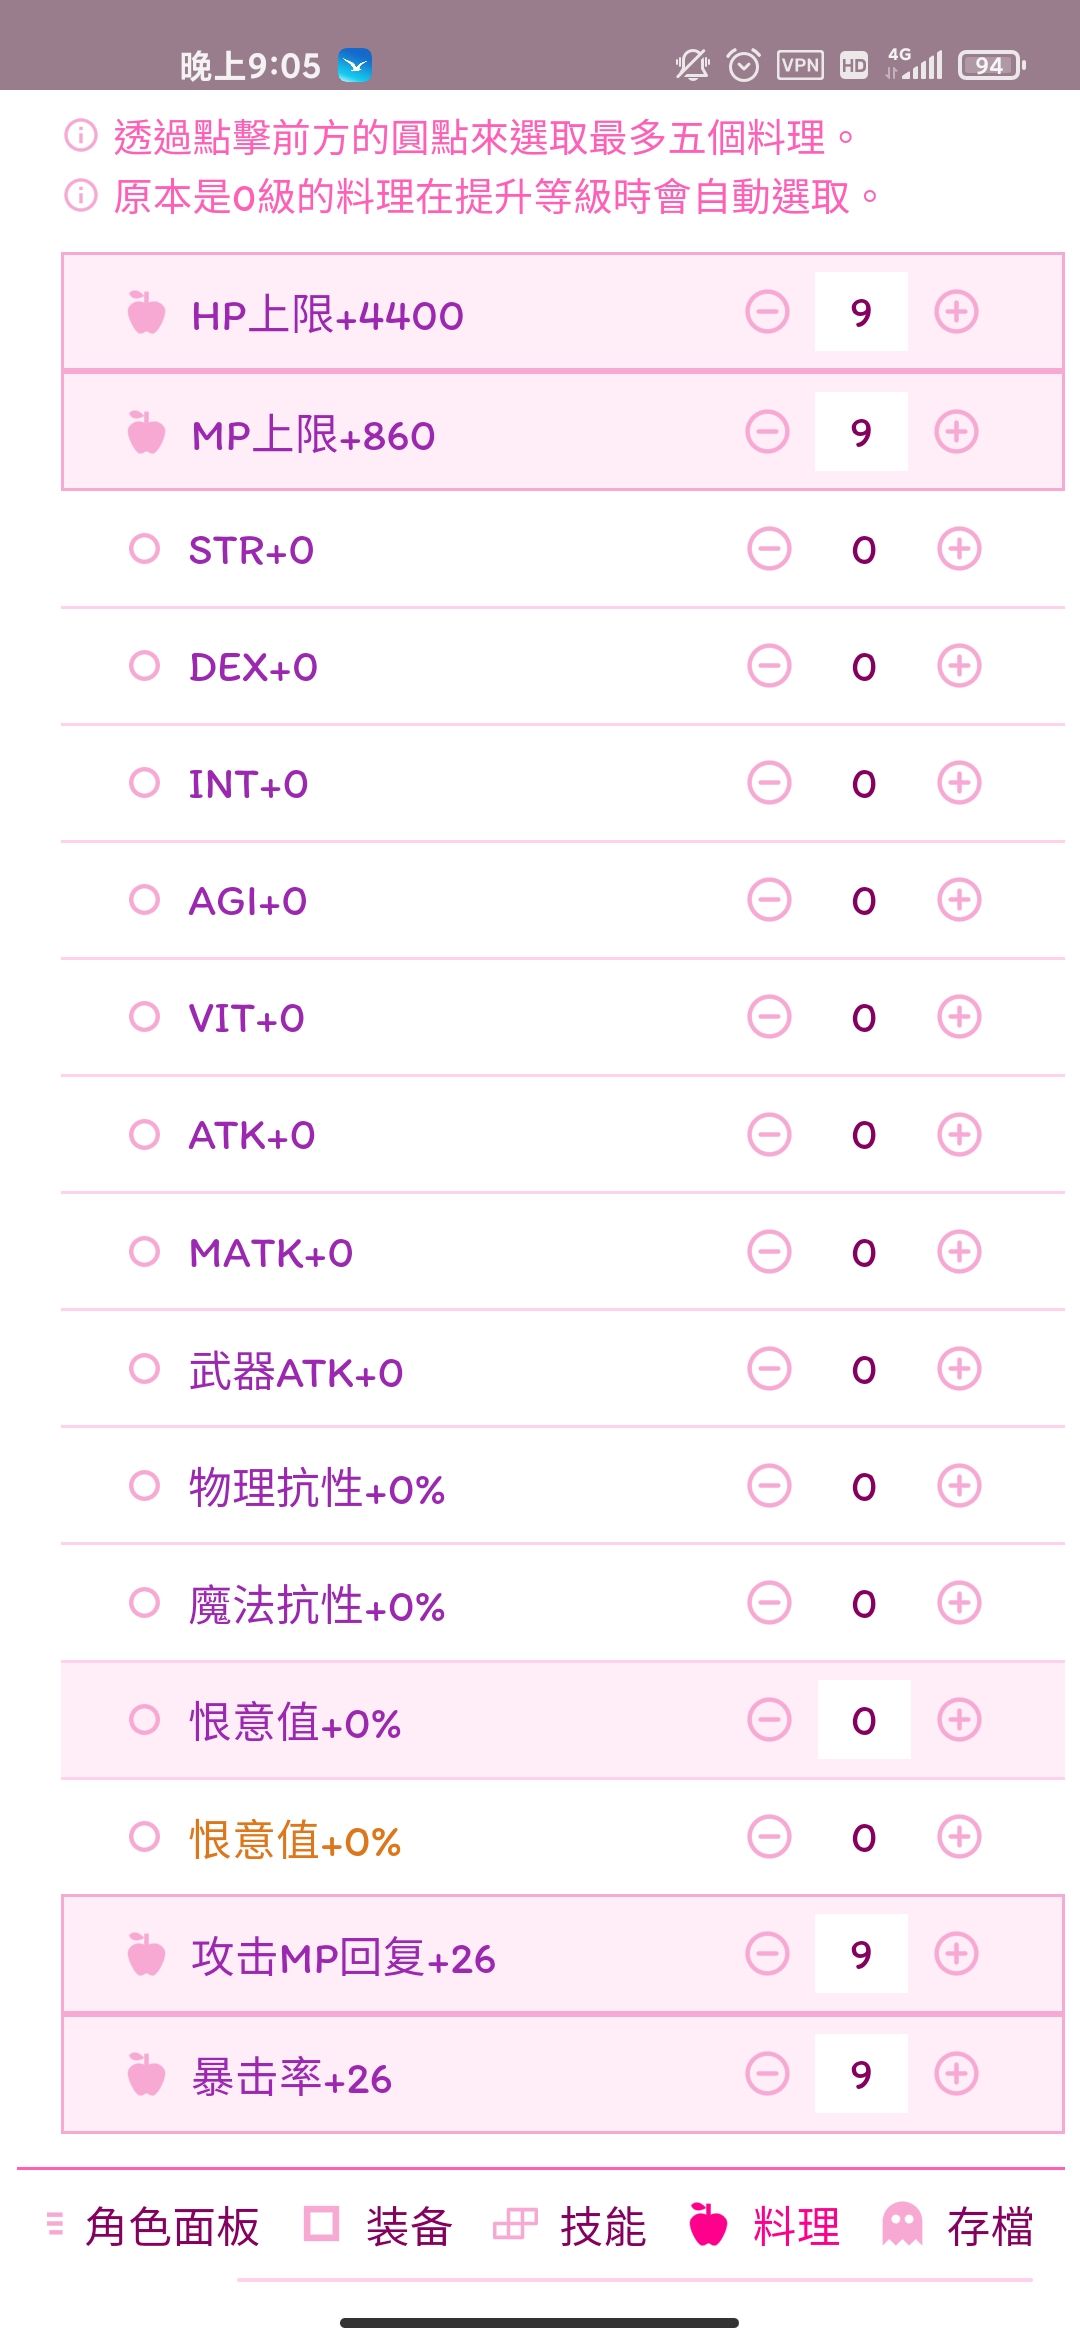1080x2340 pixels.
Task: Increase the MATK+0 level stepper
Action: coord(959,1252)
